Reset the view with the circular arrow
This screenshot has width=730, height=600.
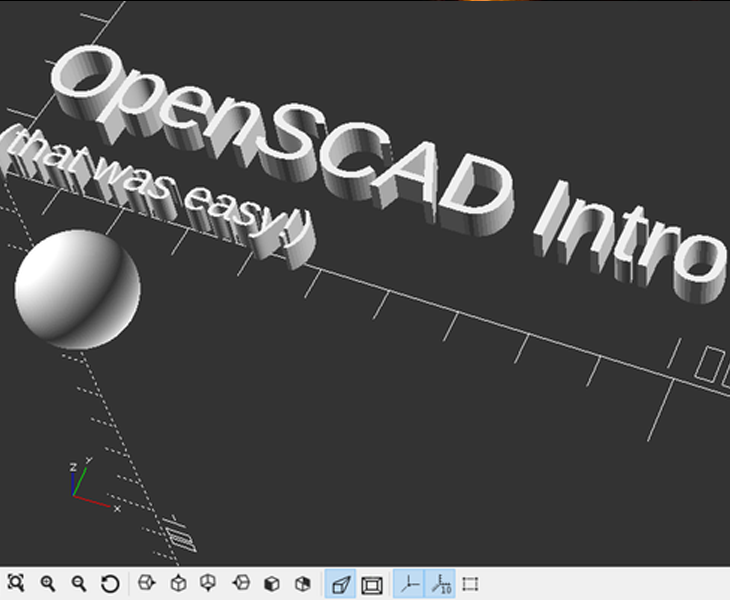110,583
